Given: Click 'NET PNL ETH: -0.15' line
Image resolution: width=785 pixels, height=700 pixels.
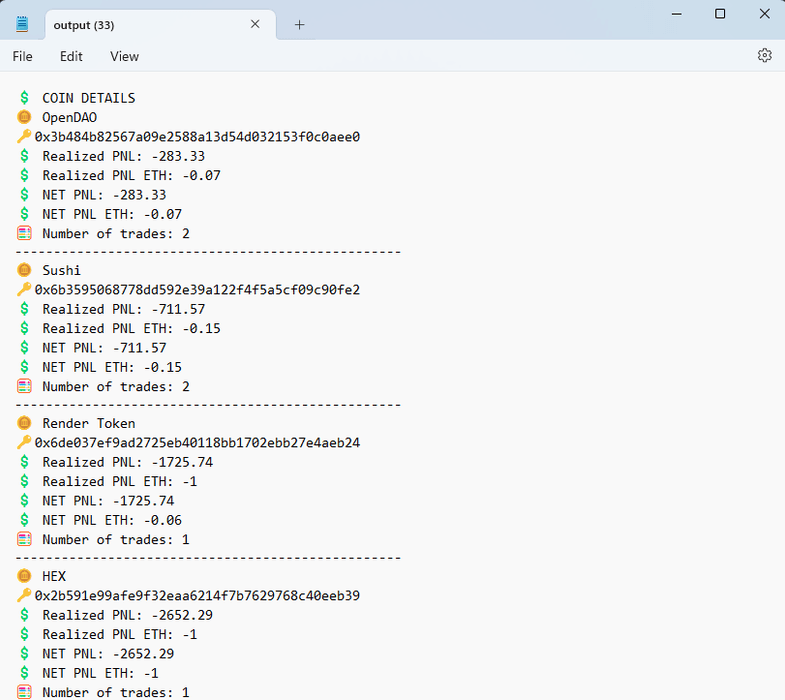Looking at the screenshot, I should coord(112,368).
